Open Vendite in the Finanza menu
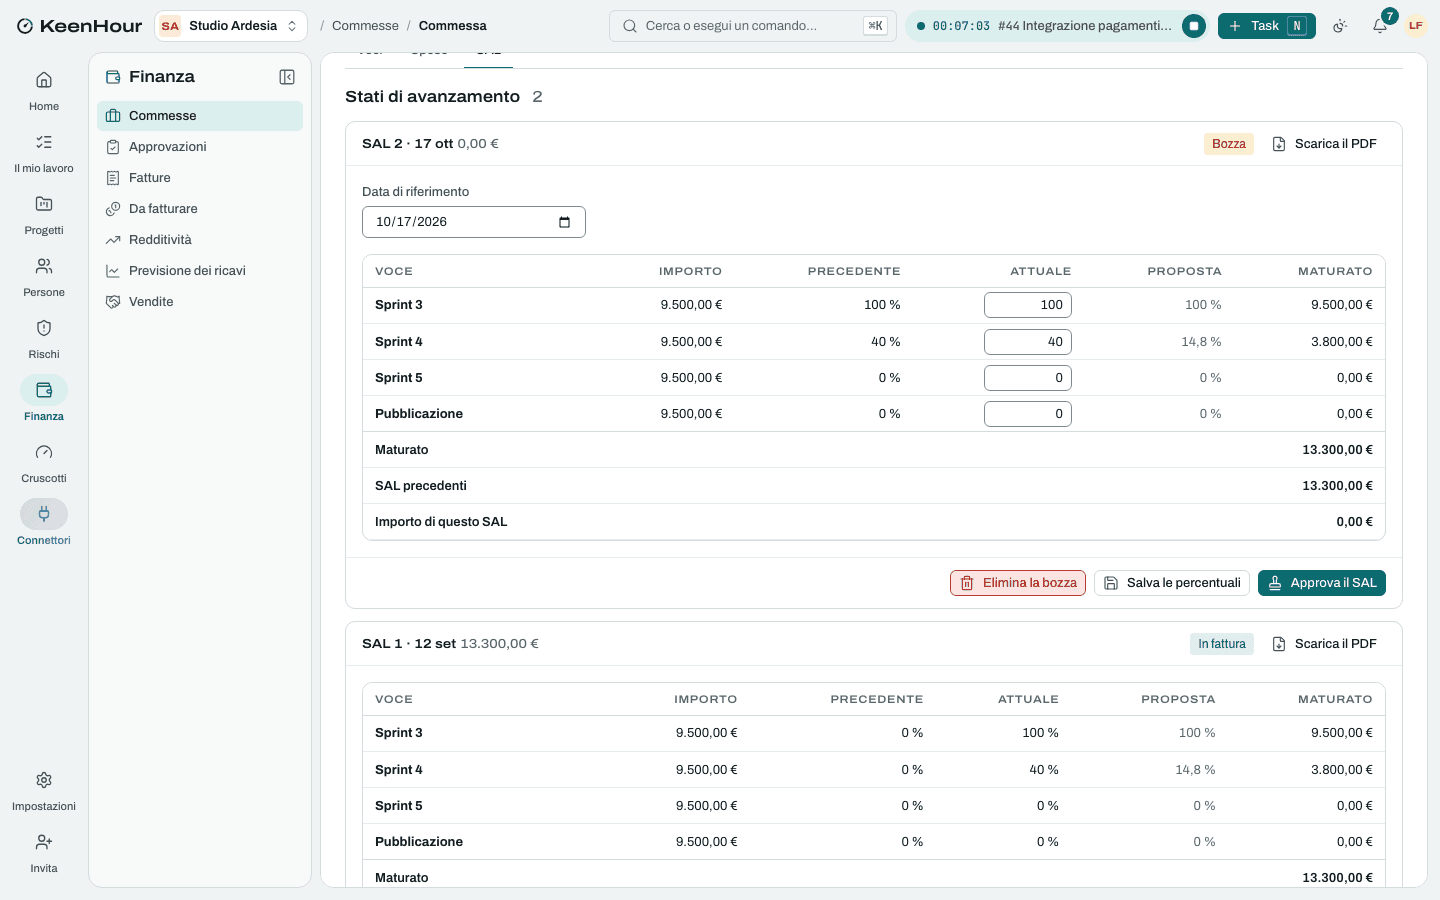 [200, 302]
